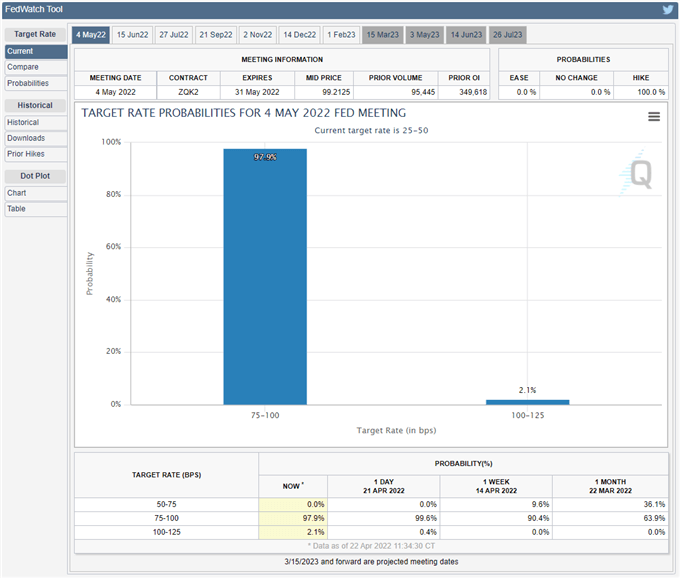Switch to 2 Nov22 meeting tab

coord(258,35)
